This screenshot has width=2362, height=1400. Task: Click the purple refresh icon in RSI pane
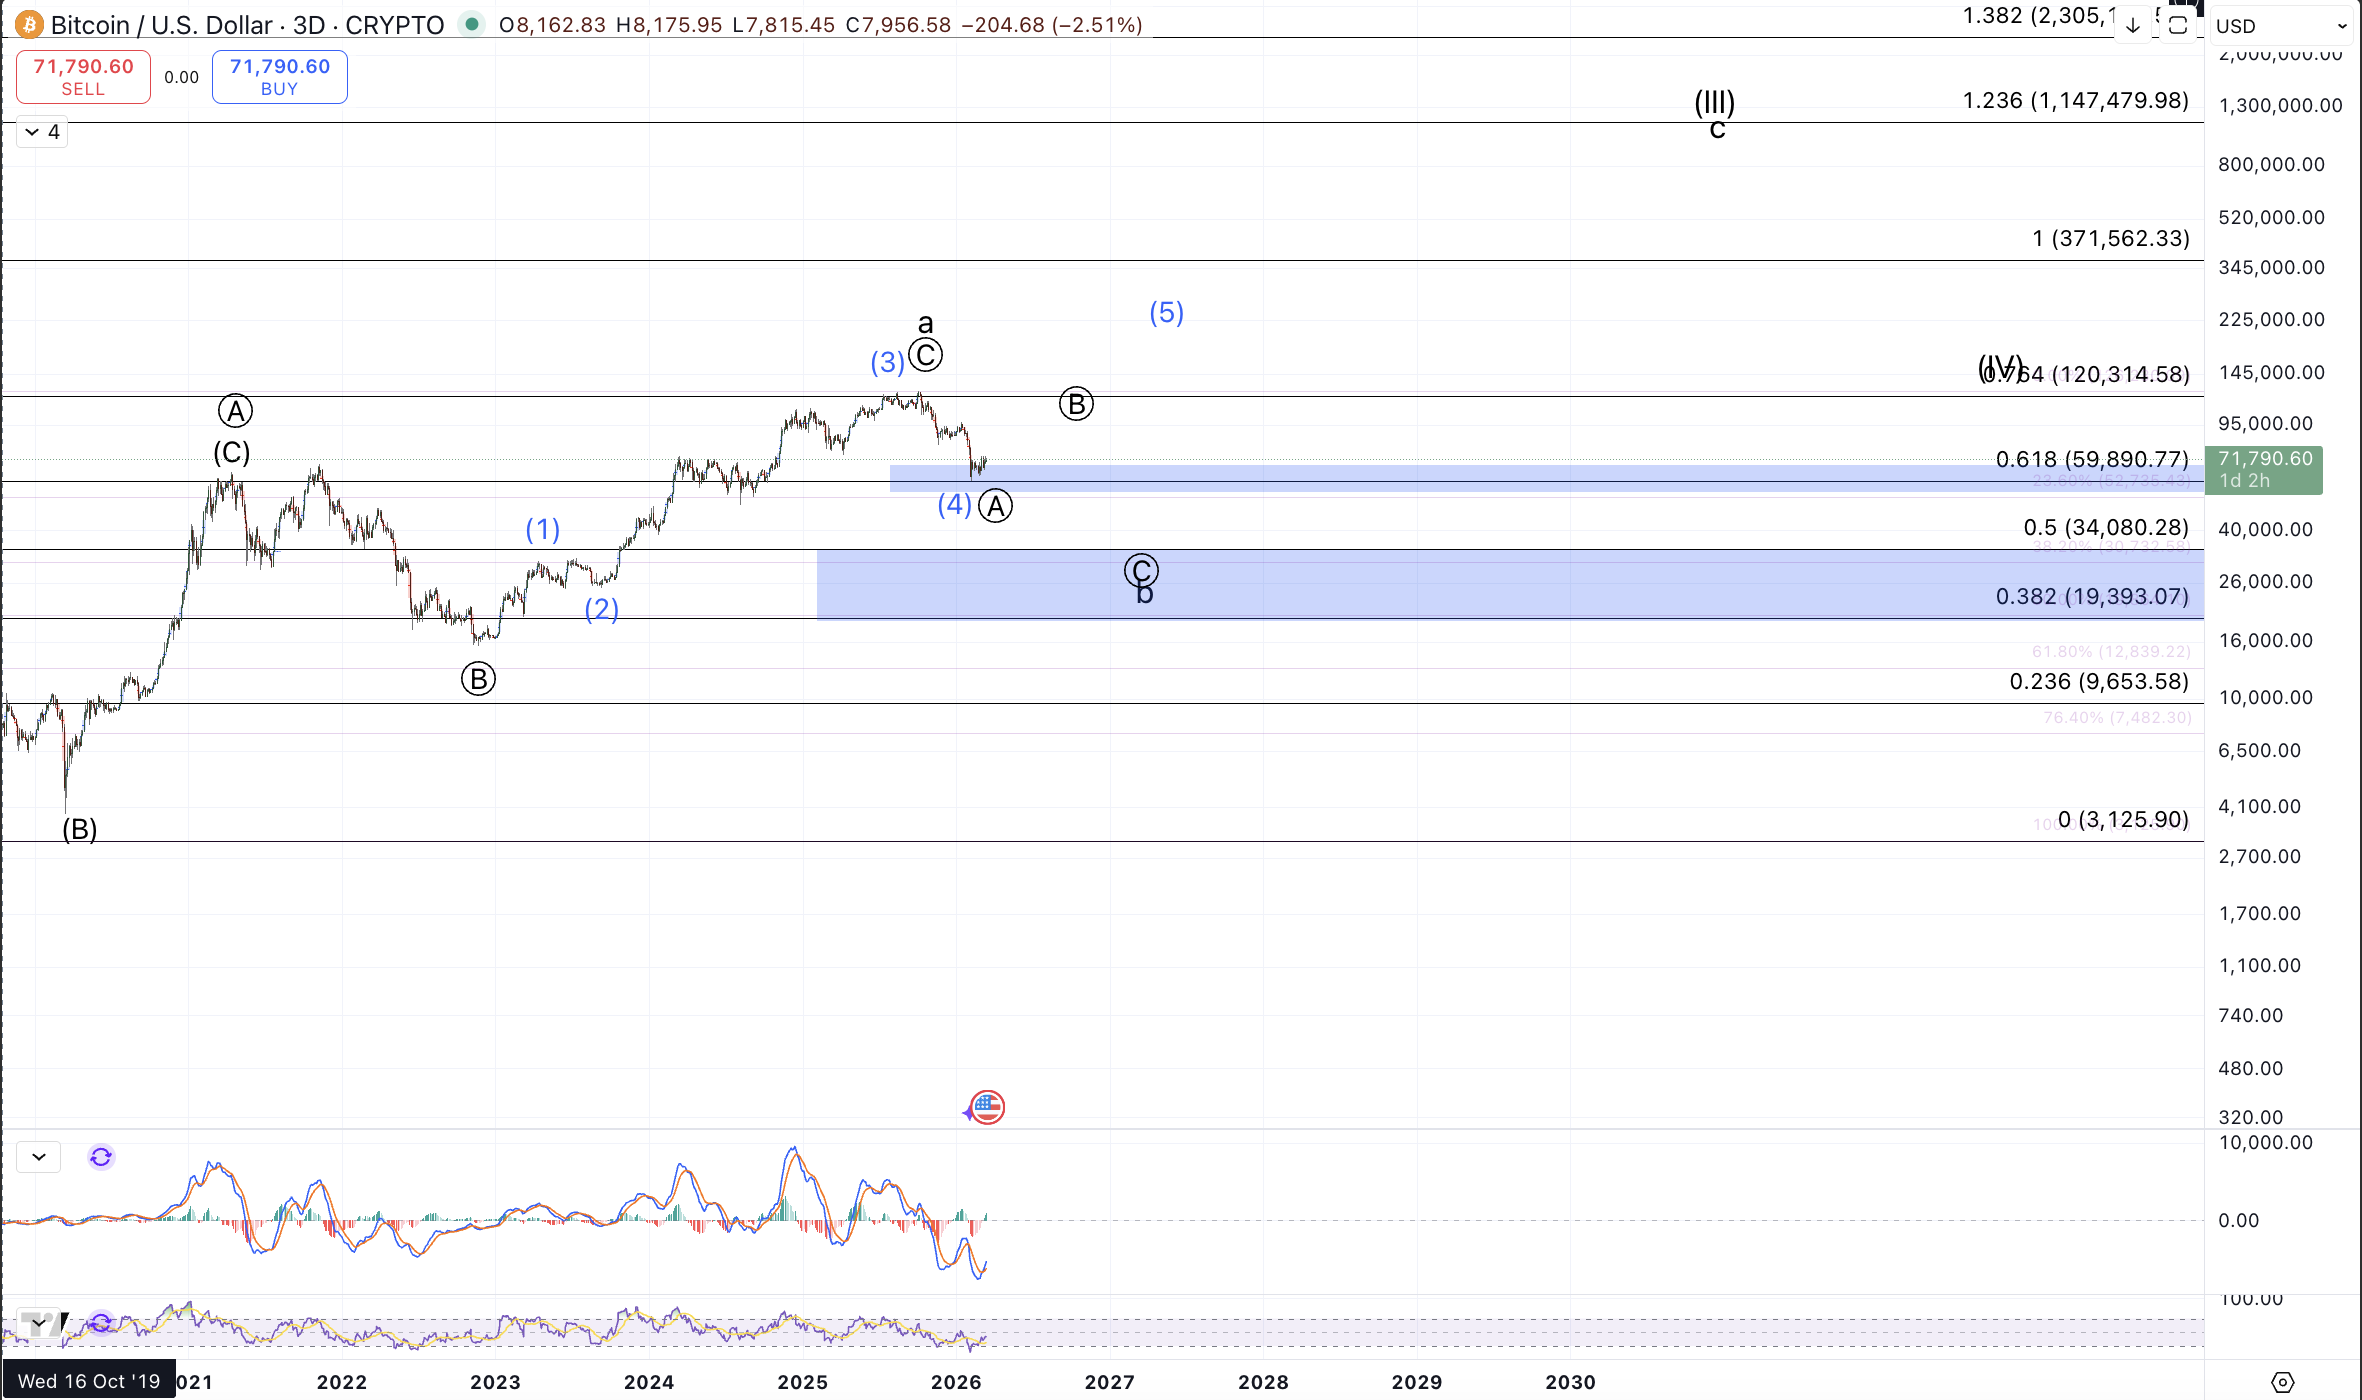pyautogui.click(x=101, y=1323)
